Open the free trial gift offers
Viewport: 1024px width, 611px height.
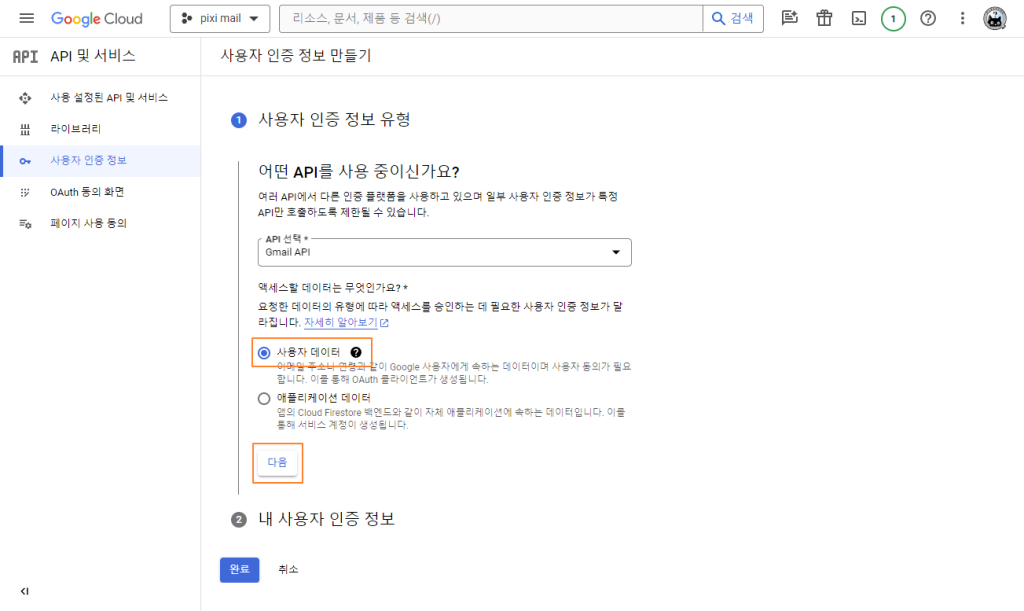pyautogui.click(x=823, y=18)
